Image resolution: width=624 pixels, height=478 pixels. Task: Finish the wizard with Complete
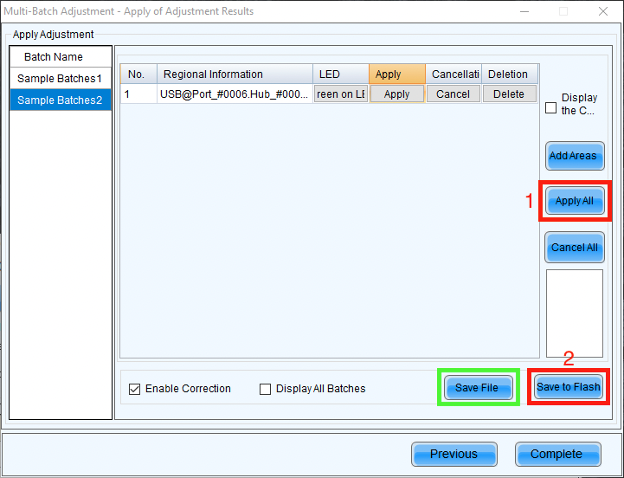(556, 454)
